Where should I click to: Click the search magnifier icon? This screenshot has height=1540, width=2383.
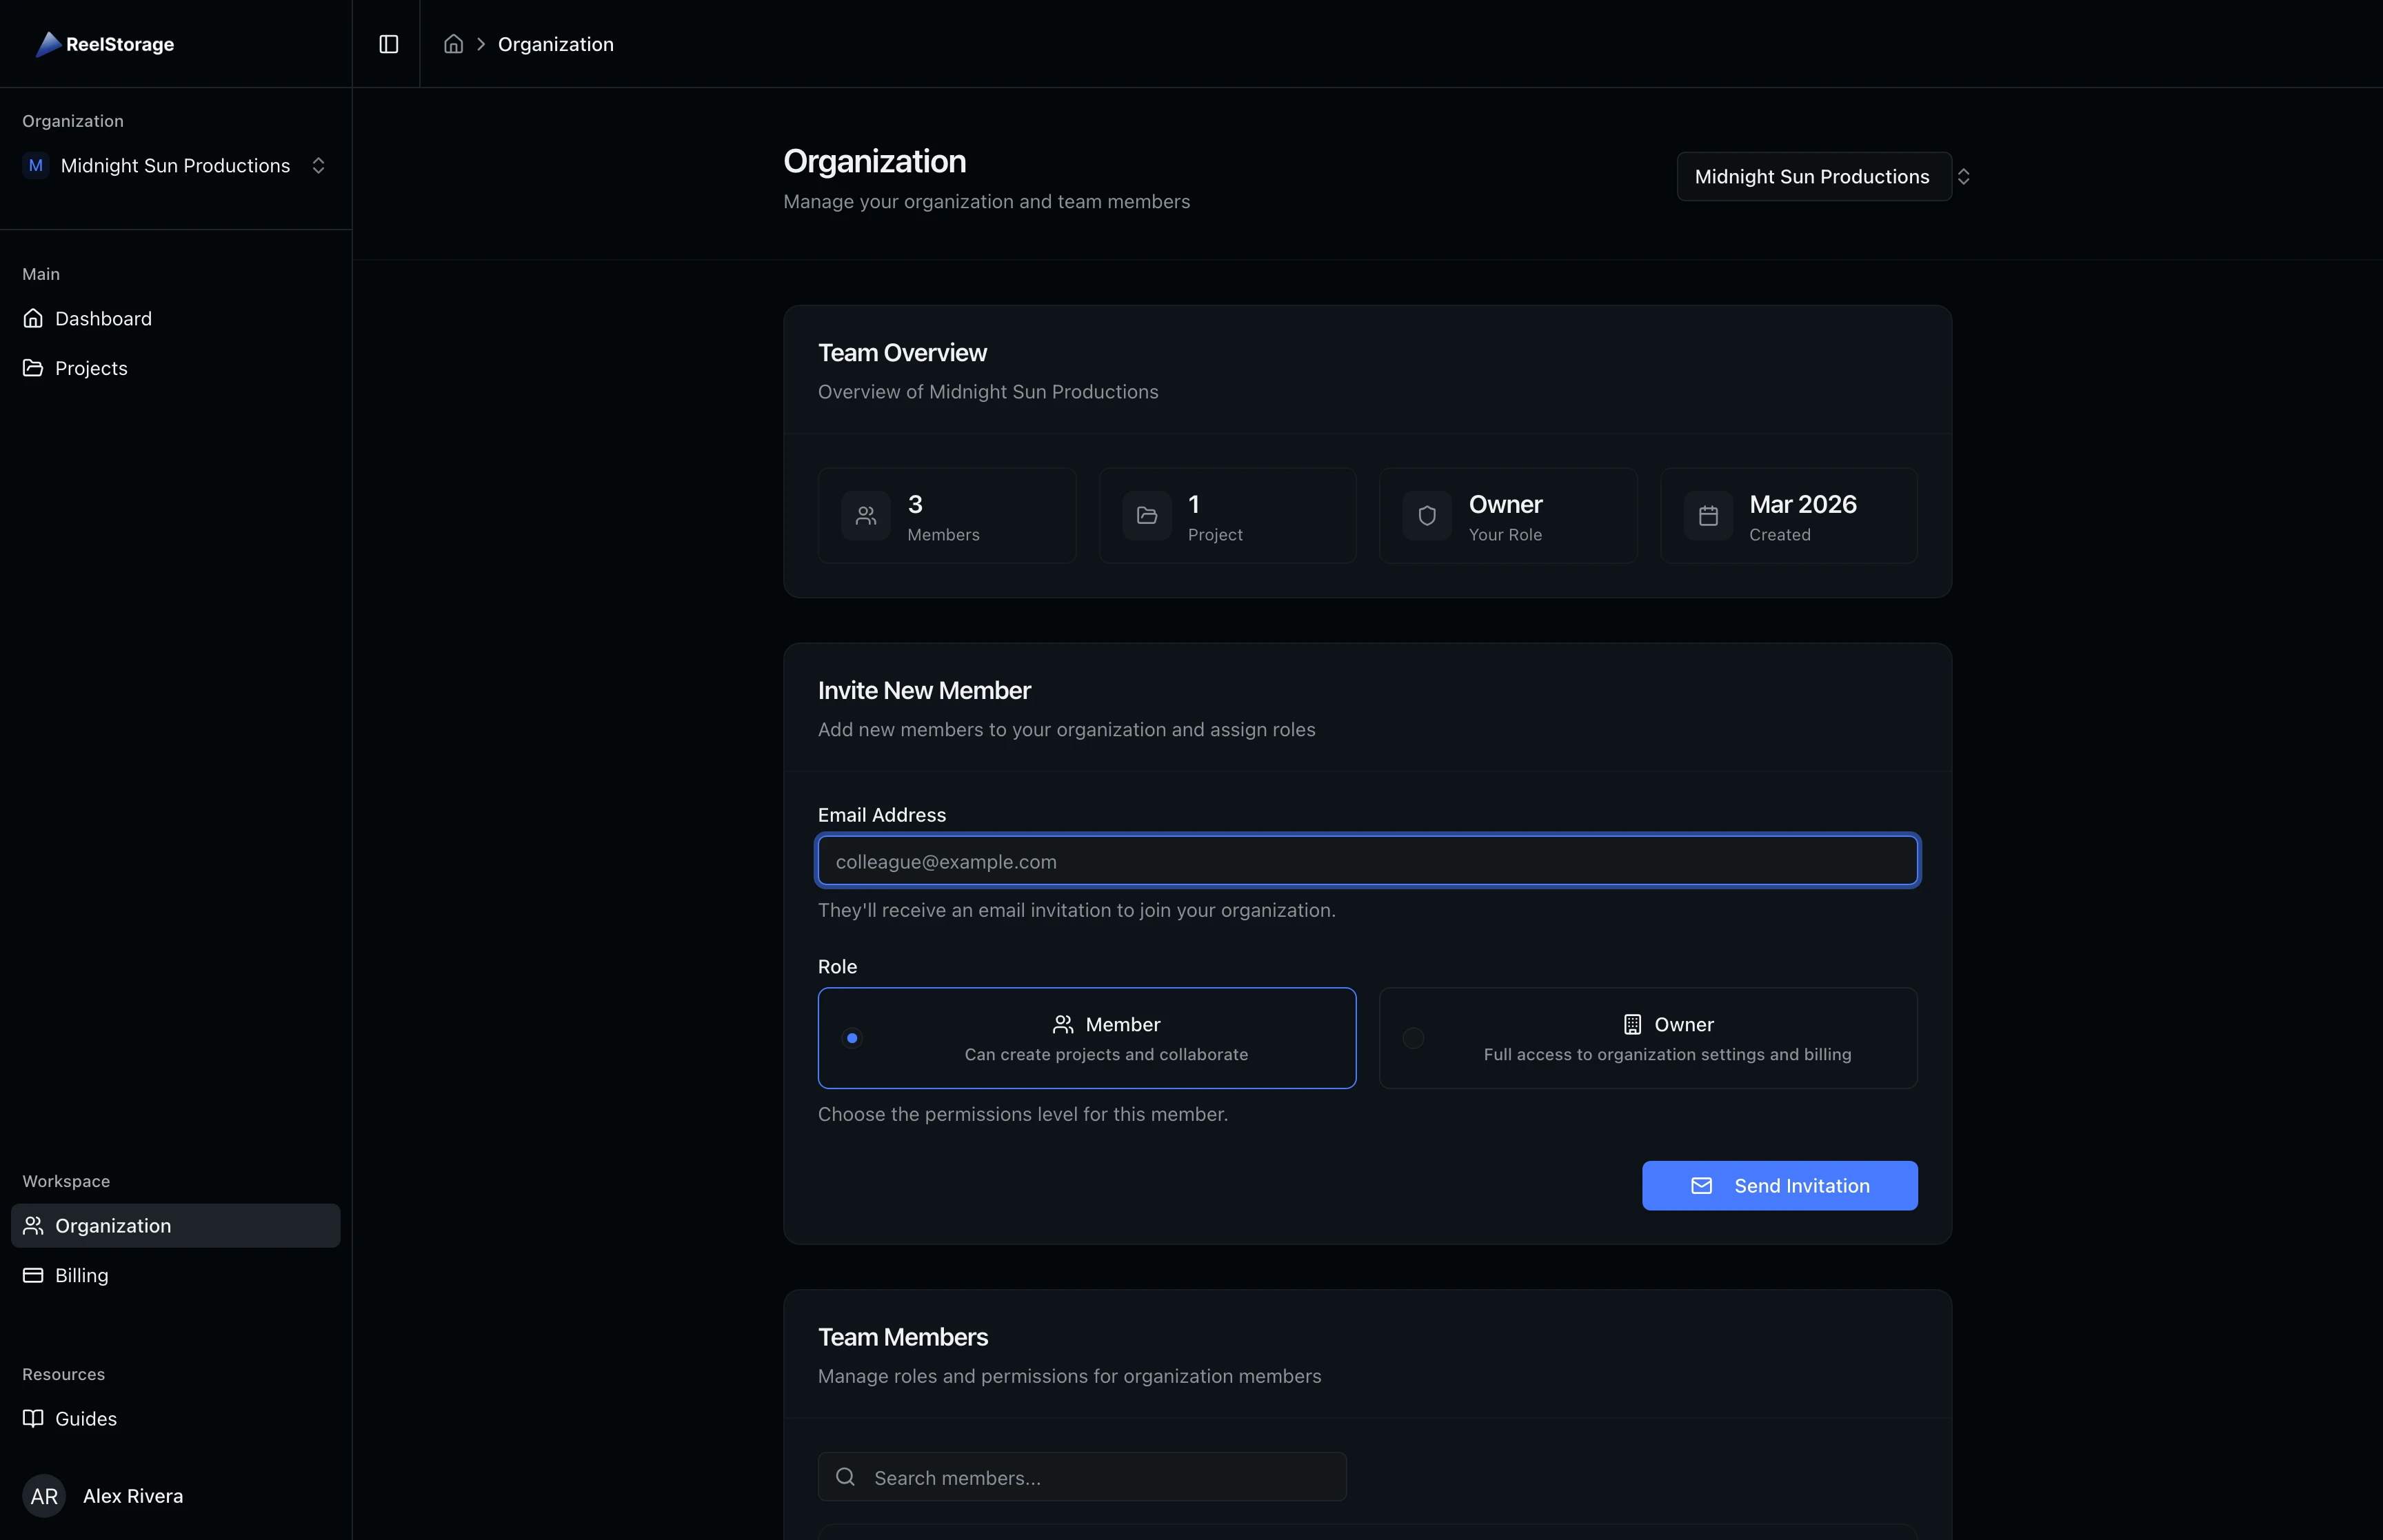[x=845, y=1477]
